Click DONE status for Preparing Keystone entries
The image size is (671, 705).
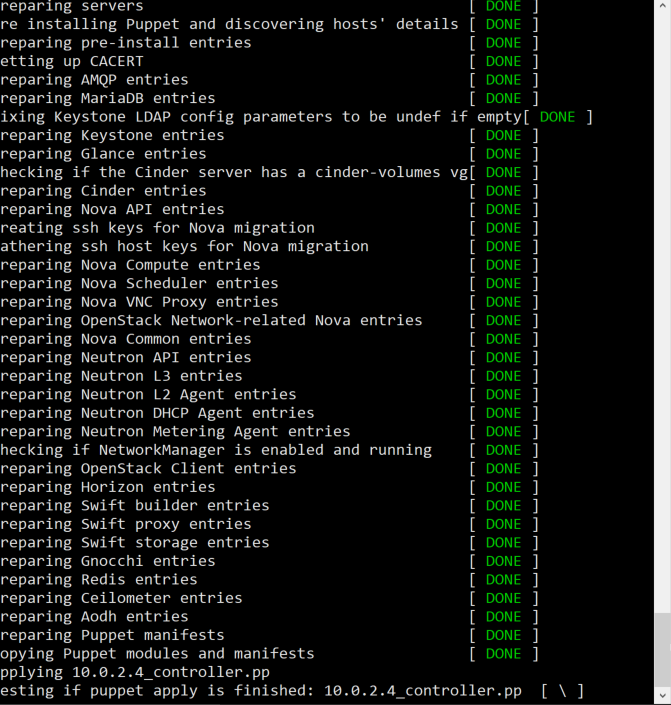pos(503,135)
